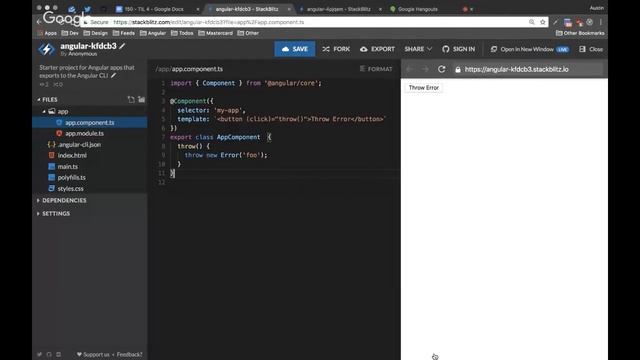Sign in with GitHub

tap(458, 49)
